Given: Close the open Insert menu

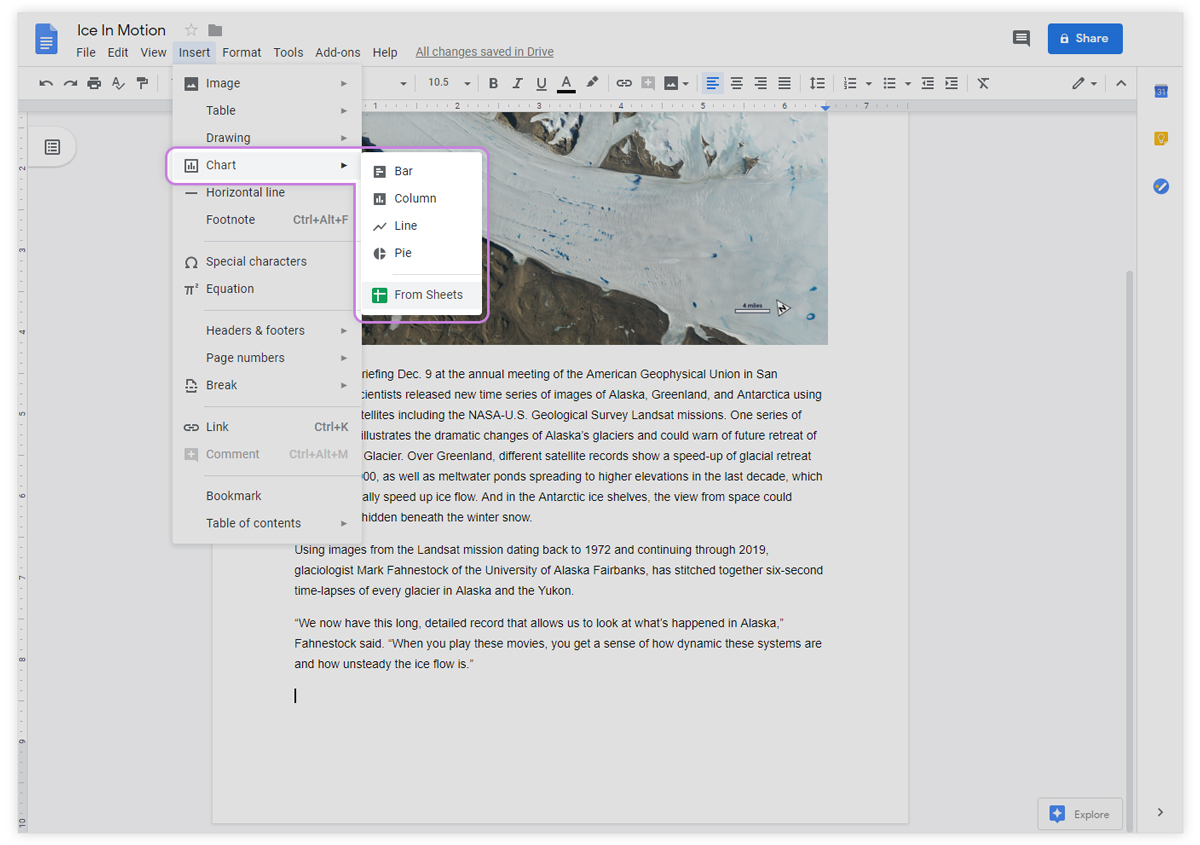Looking at the screenshot, I should [x=194, y=52].
